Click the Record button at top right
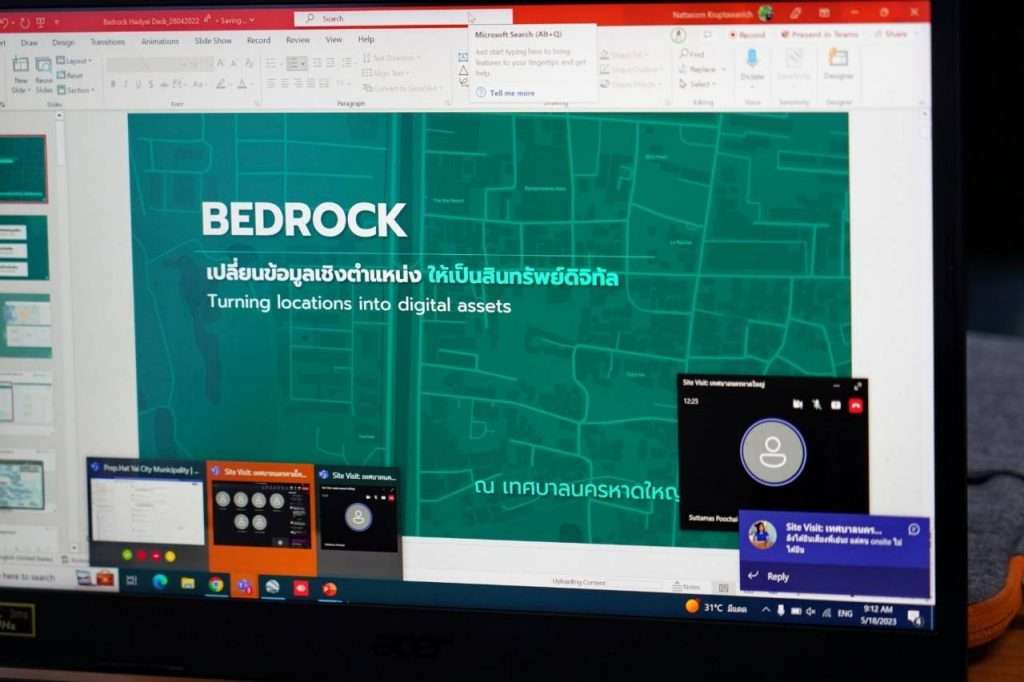This screenshot has width=1024, height=682. [x=746, y=34]
